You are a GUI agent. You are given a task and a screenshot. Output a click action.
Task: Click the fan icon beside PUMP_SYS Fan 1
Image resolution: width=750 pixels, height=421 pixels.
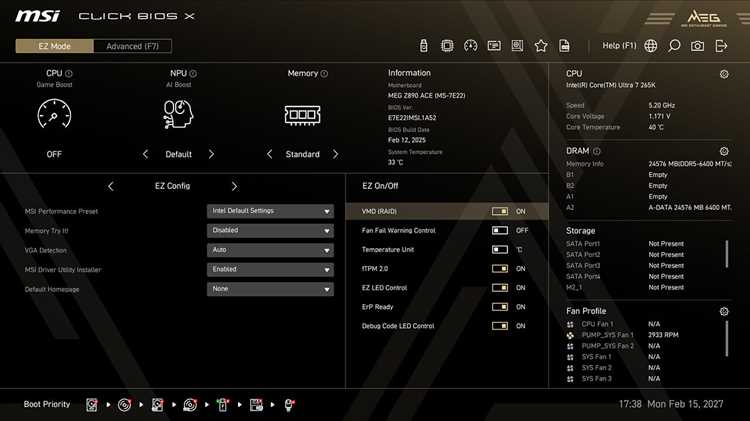click(x=570, y=335)
